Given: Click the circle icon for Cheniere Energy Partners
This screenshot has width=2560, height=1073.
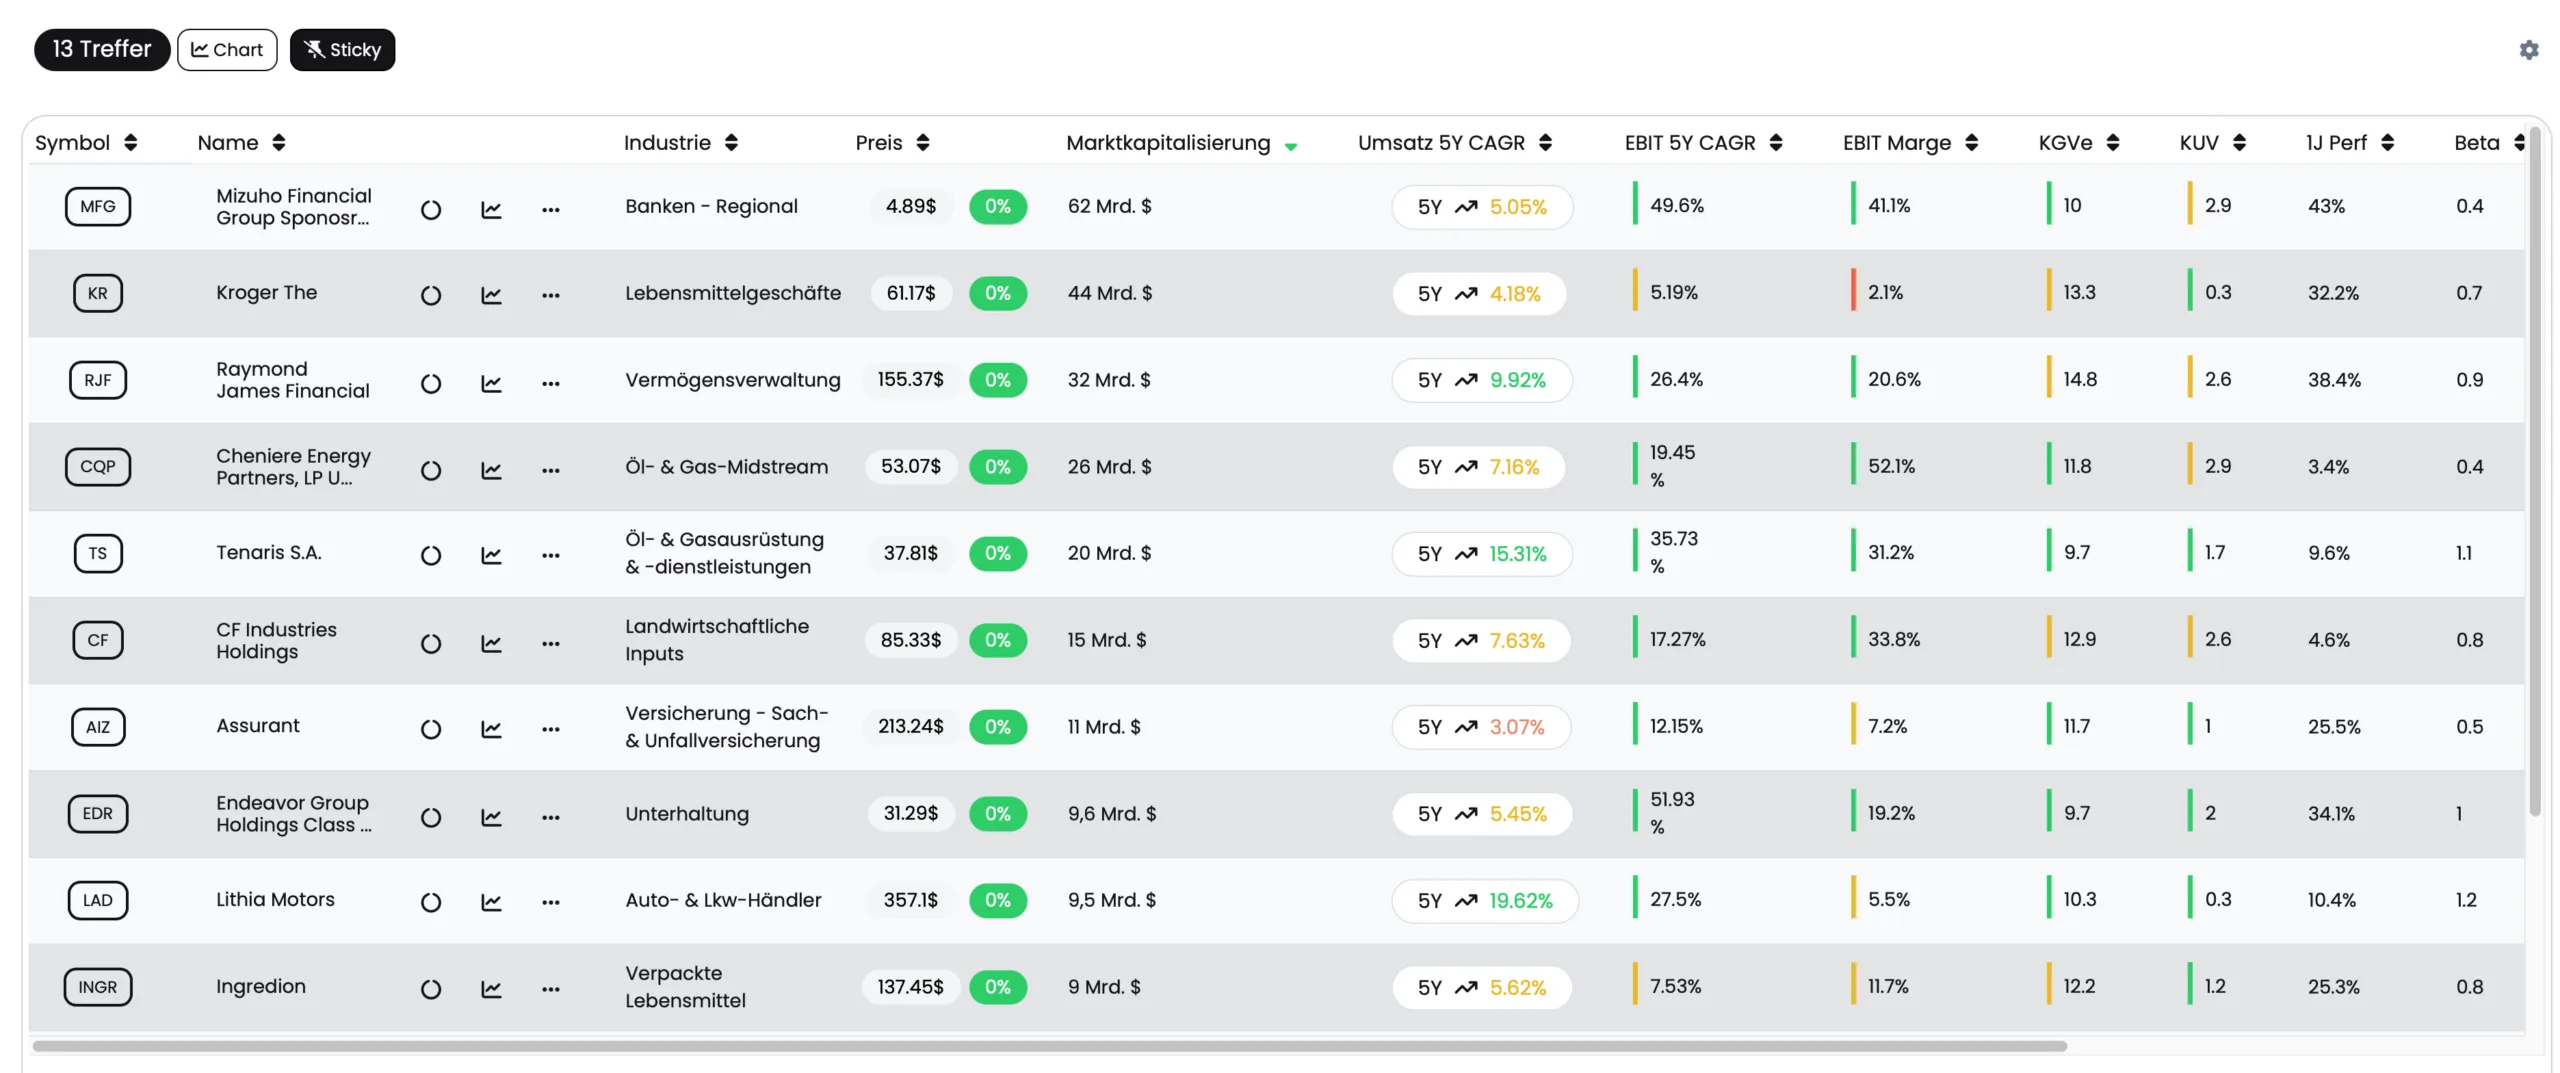Looking at the screenshot, I should [430, 470].
